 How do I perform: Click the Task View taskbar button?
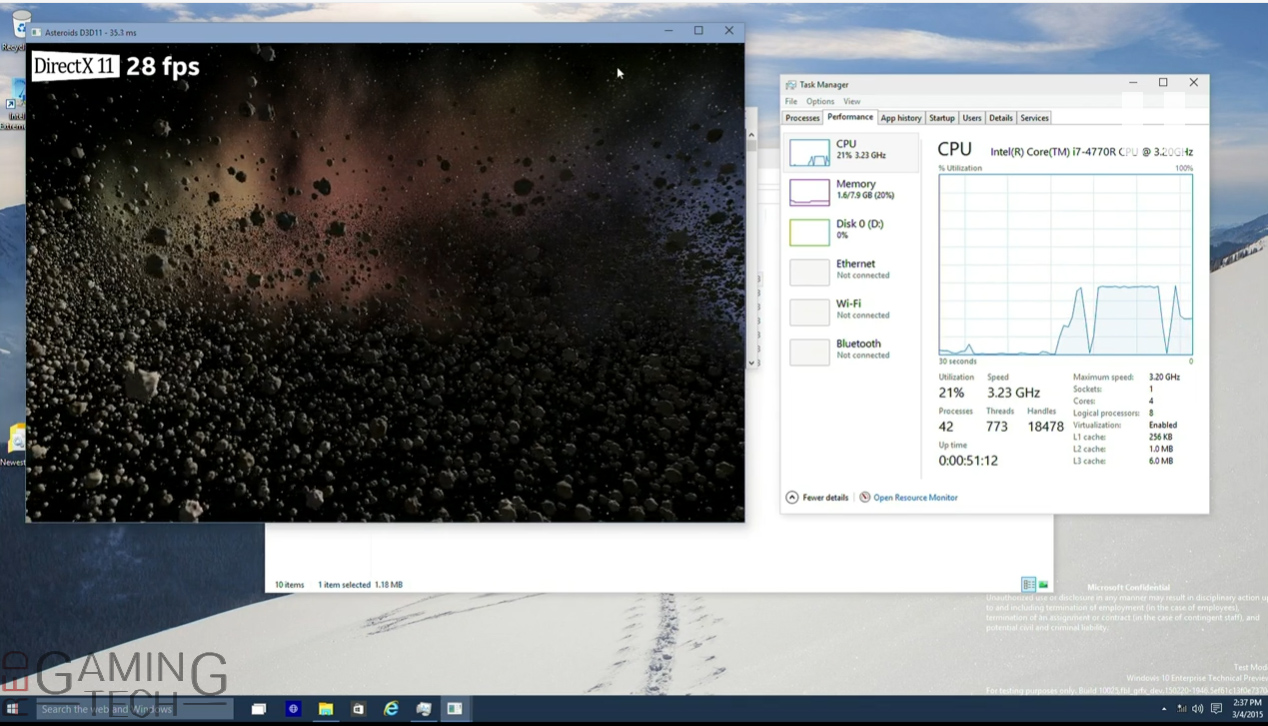tap(258, 709)
